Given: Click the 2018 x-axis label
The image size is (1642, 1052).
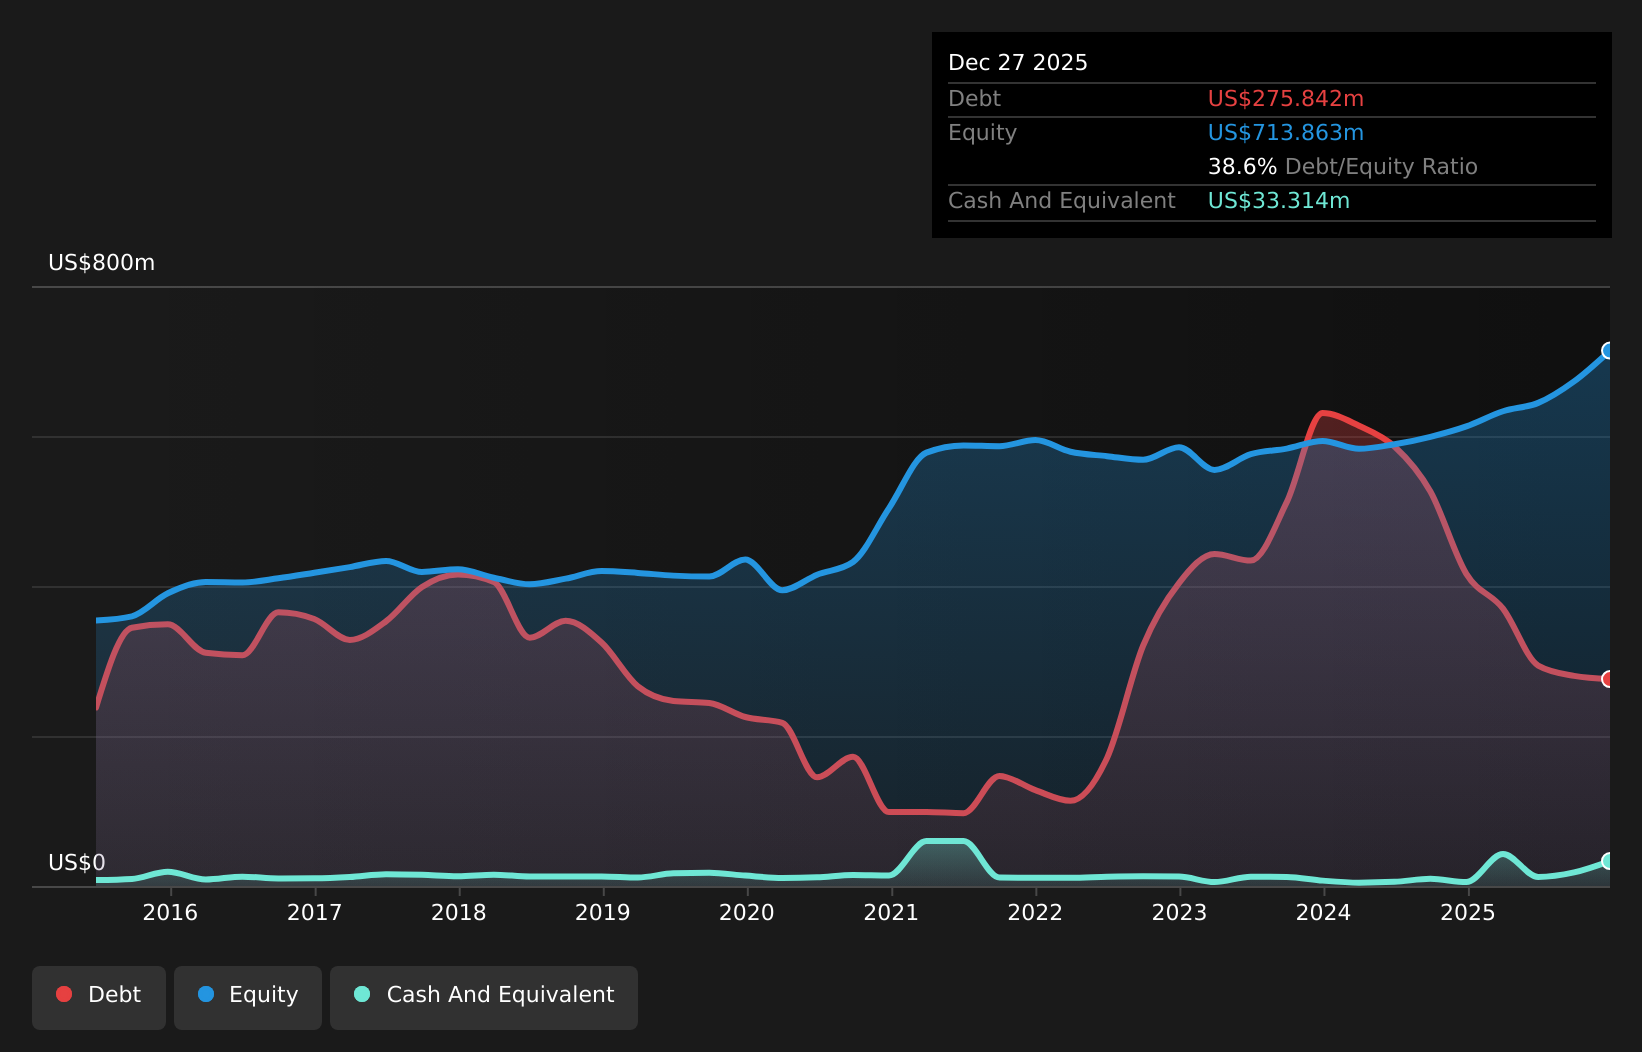Looking at the screenshot, I should [459, 912].
